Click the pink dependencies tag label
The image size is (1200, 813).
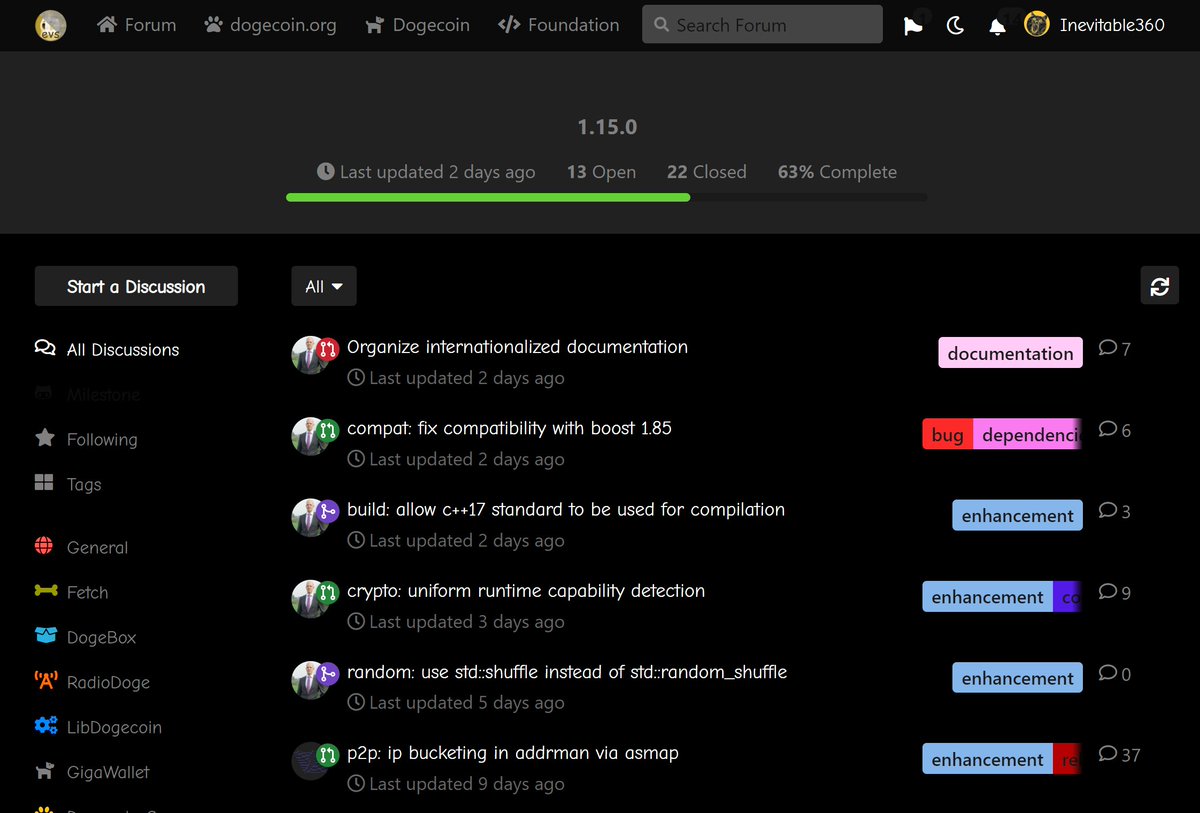tap(1027, 434)
